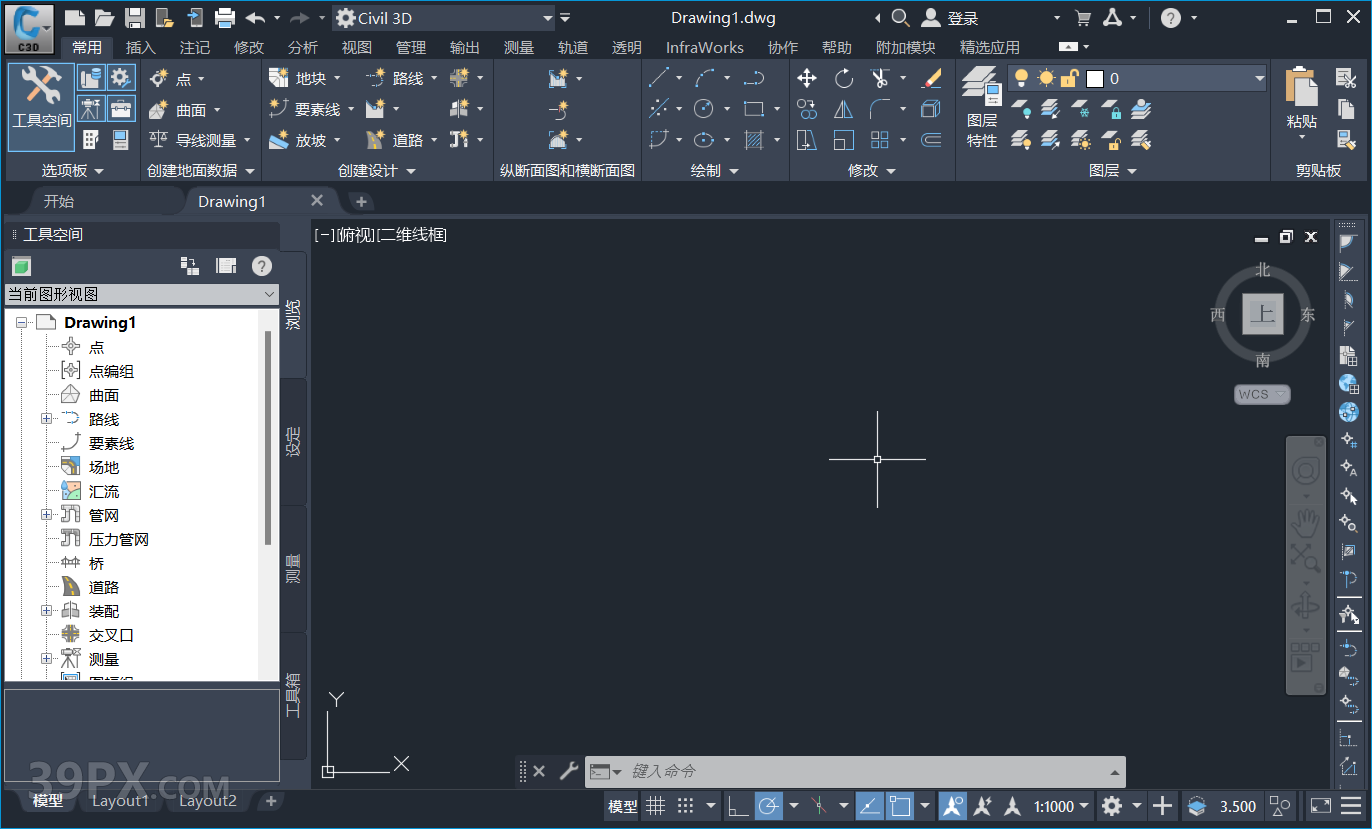Expand the 管网 (Pipe Networks) tree node
1372x829 pixels.
point(46,515)
